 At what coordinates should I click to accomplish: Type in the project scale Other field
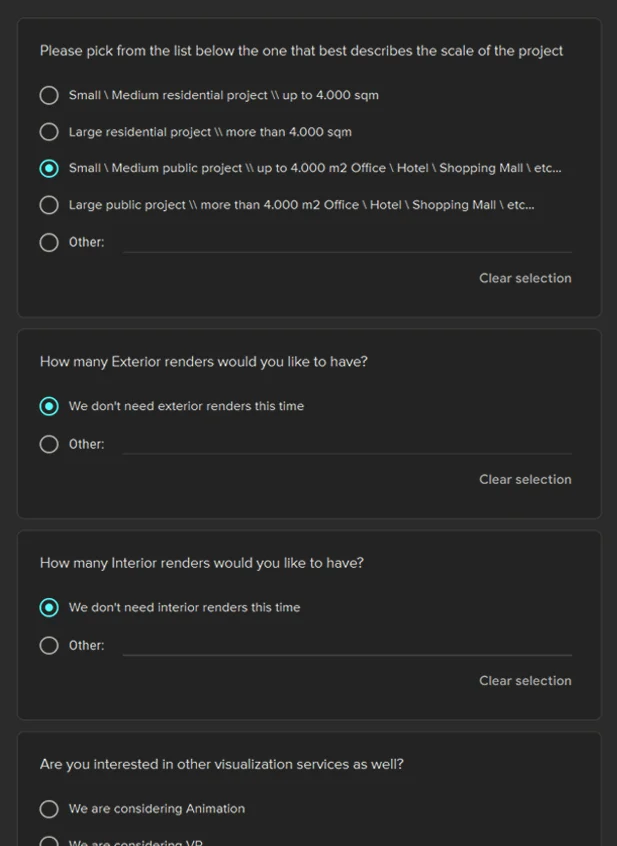346,242
